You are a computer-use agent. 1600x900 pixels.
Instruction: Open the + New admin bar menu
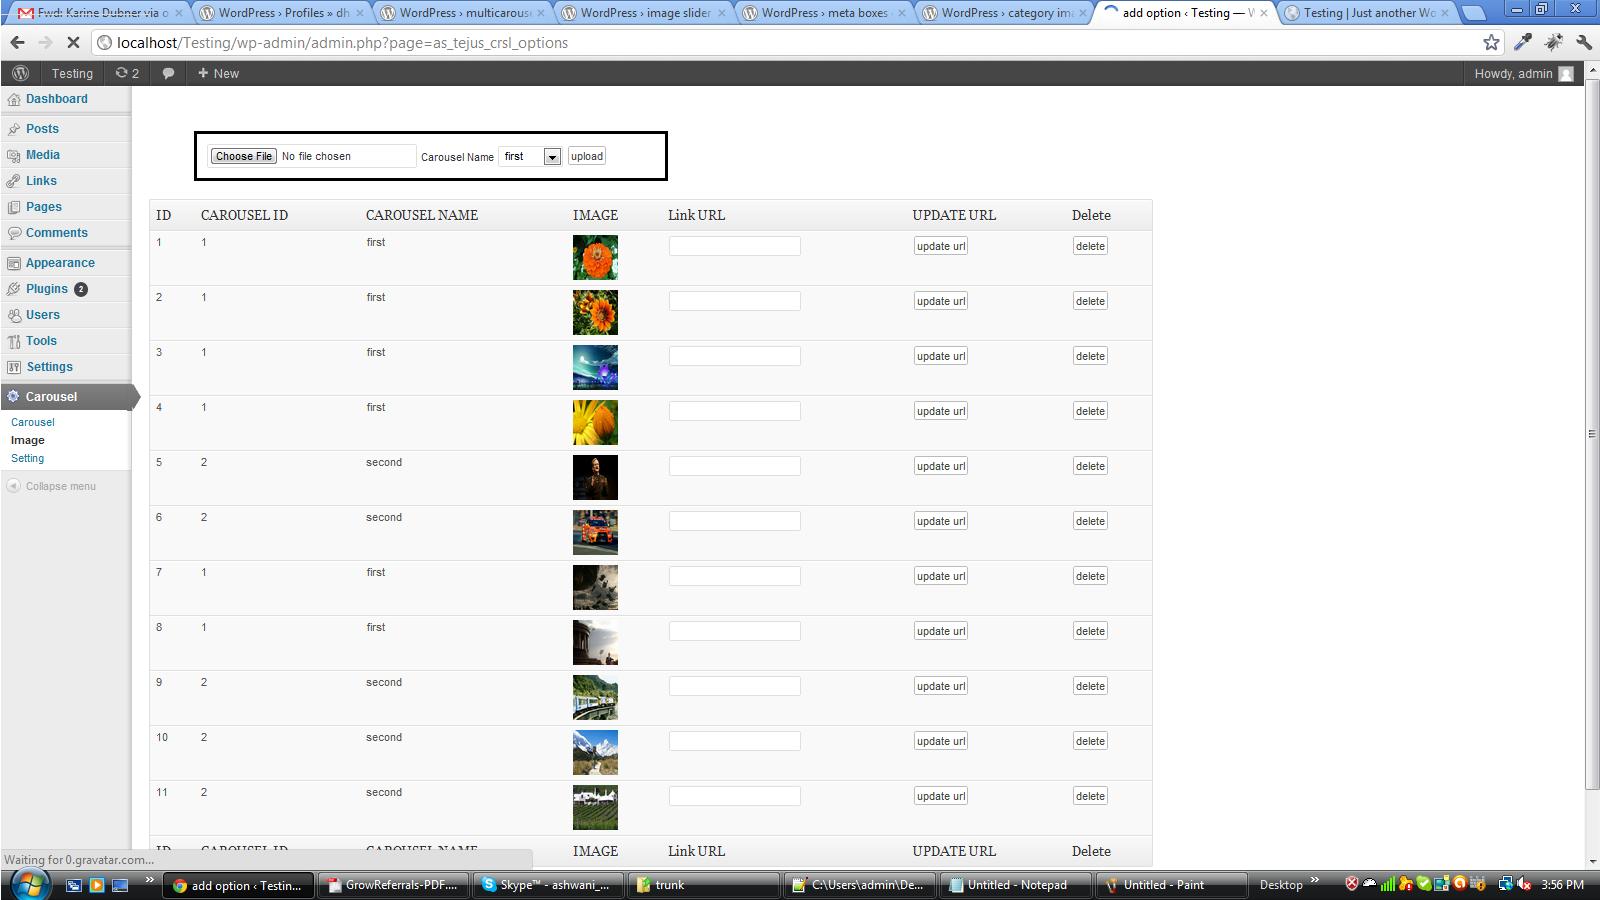[218, 73]
